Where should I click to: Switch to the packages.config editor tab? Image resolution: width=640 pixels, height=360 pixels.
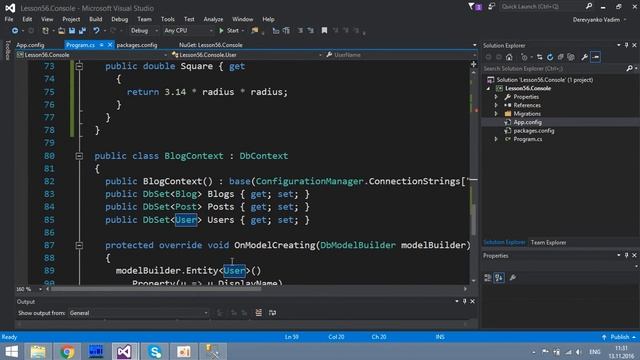[137, 45]
